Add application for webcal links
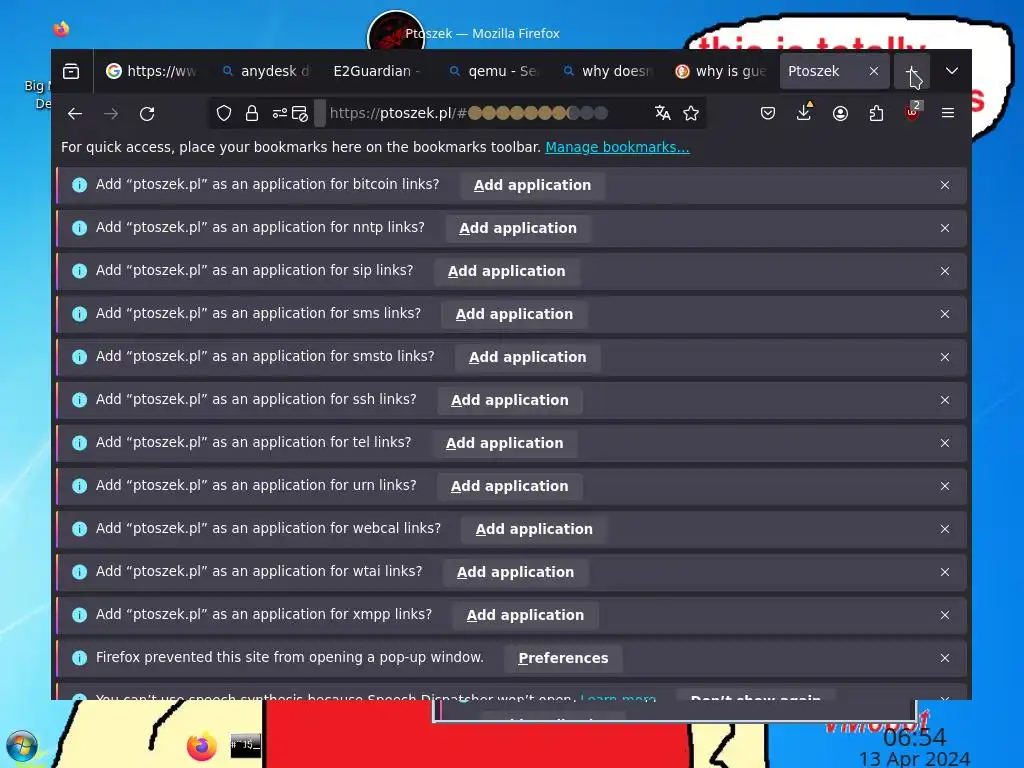 pos(534,529)
